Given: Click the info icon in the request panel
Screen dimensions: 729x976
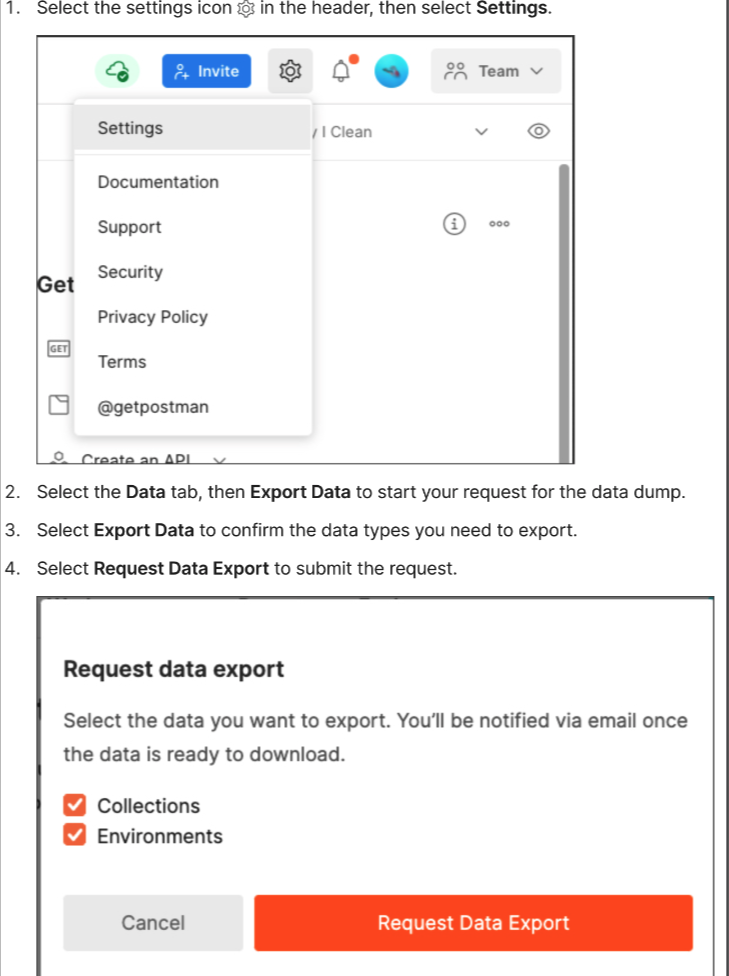Looking at the screenshot, I should 453,223.
